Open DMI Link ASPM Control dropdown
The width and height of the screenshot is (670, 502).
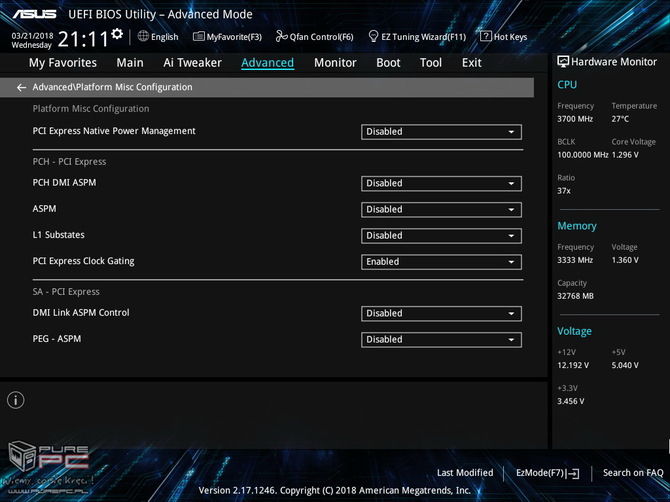[x=441, y=314]
